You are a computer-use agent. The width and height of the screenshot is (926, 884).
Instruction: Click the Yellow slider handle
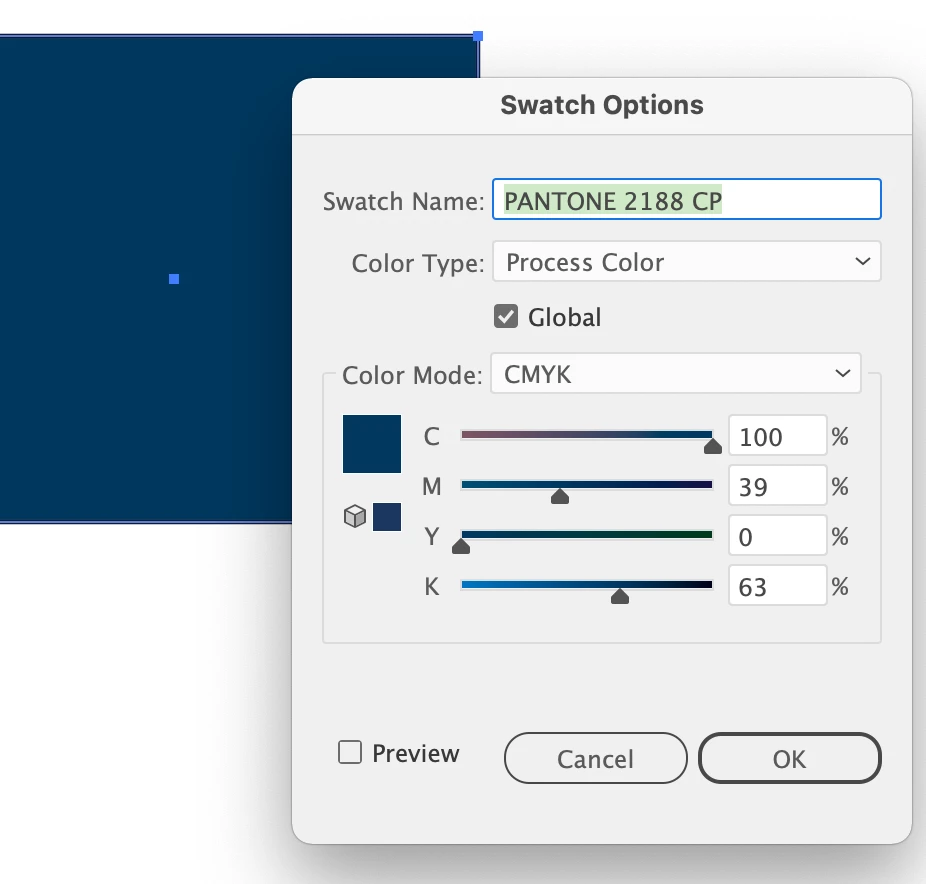(461, 546)
